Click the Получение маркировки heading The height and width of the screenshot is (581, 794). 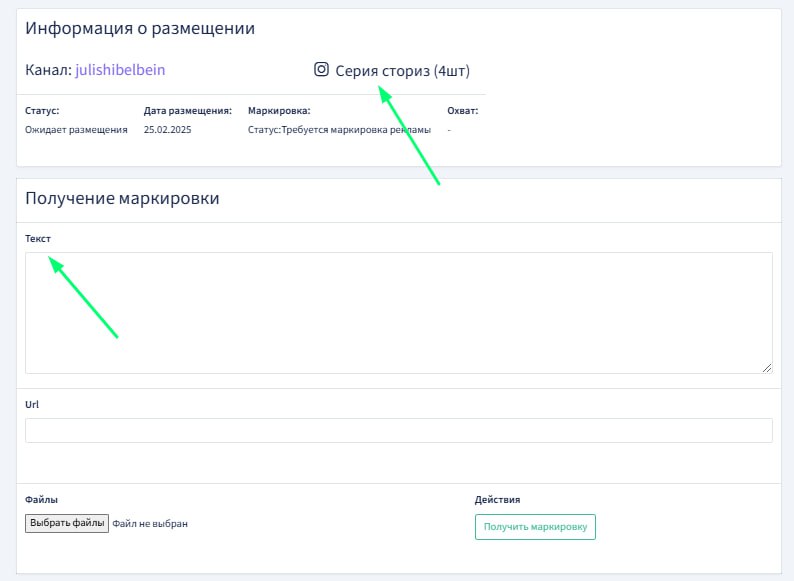[x=122, y=198]
